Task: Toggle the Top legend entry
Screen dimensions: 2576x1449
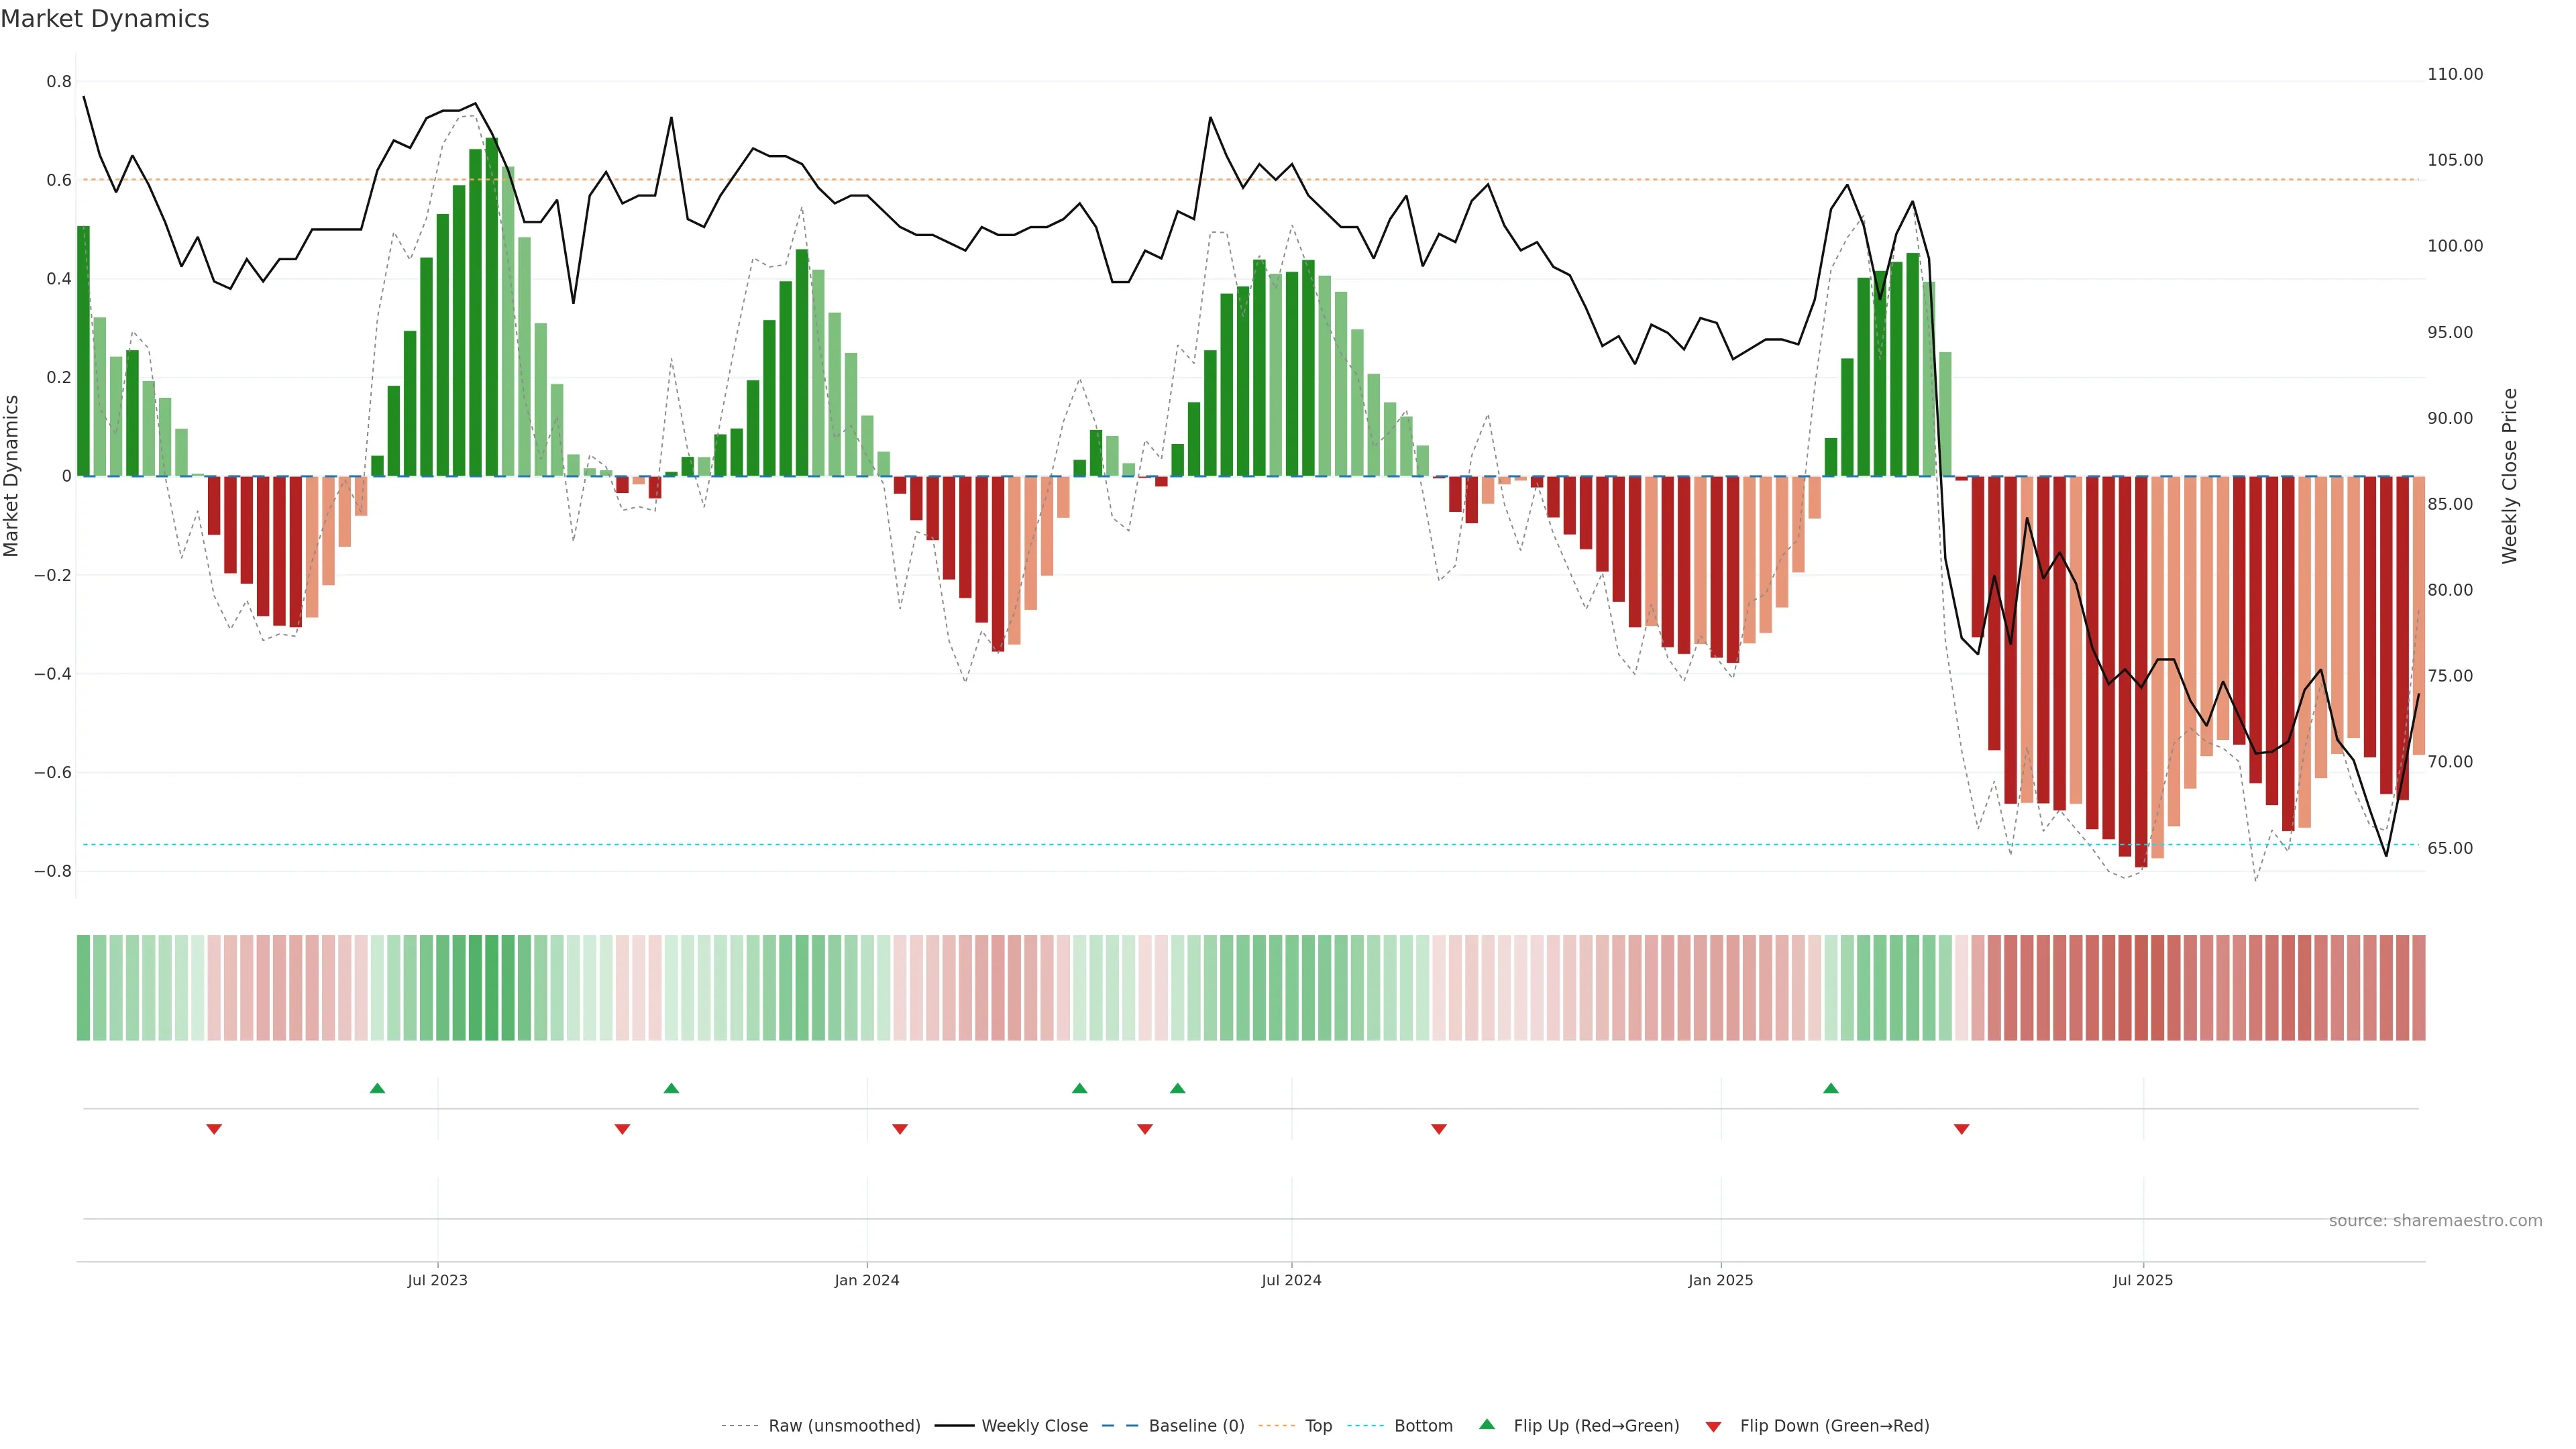Action: click(1318, 1426)
